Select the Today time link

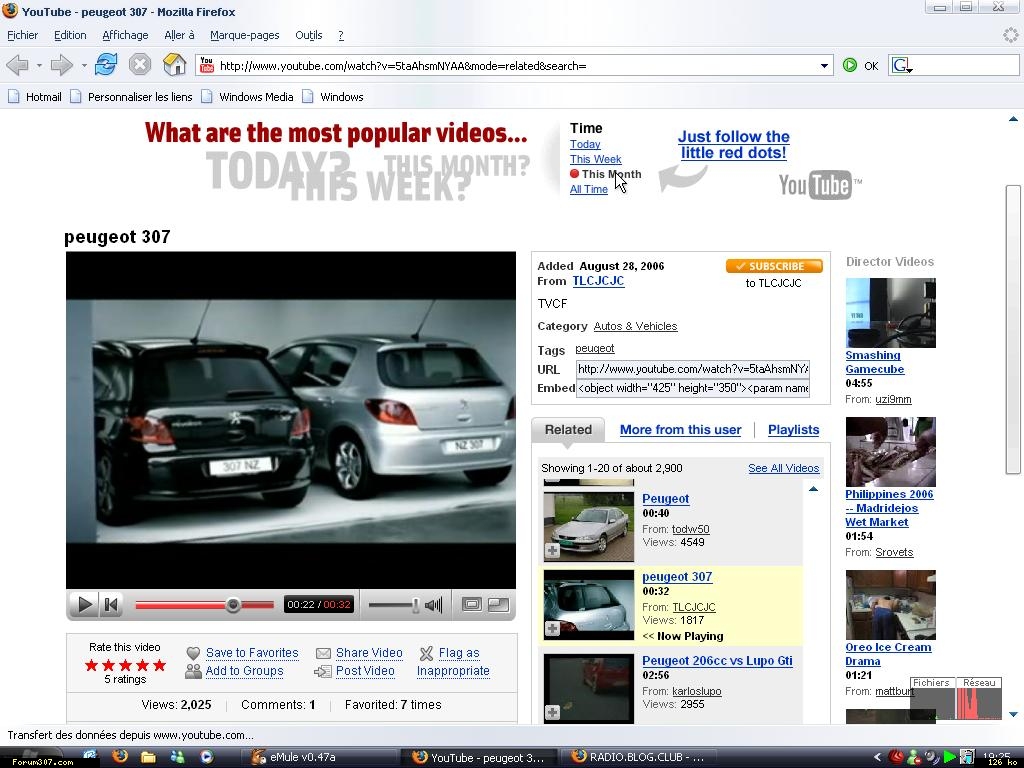pos(585,144)
